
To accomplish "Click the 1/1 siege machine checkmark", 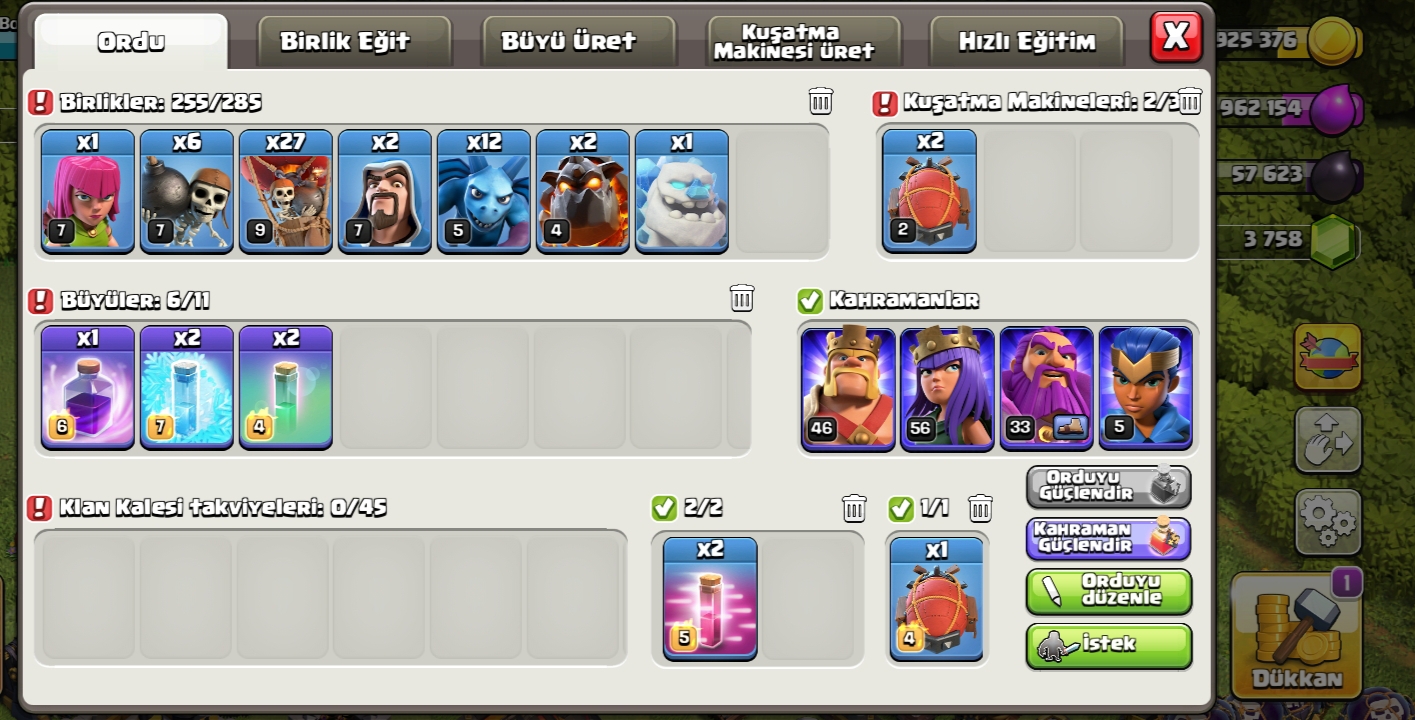I will coord(901,508).
